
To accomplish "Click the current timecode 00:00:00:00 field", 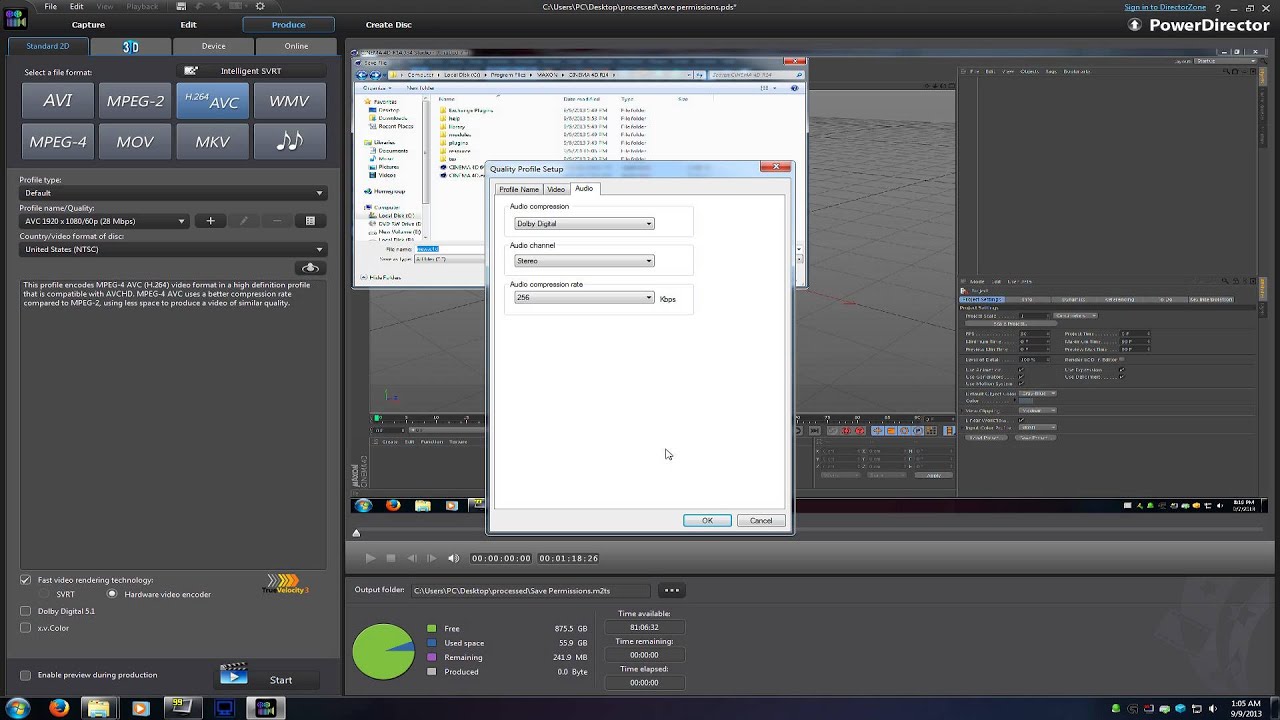I will click(x=501, y=558).
